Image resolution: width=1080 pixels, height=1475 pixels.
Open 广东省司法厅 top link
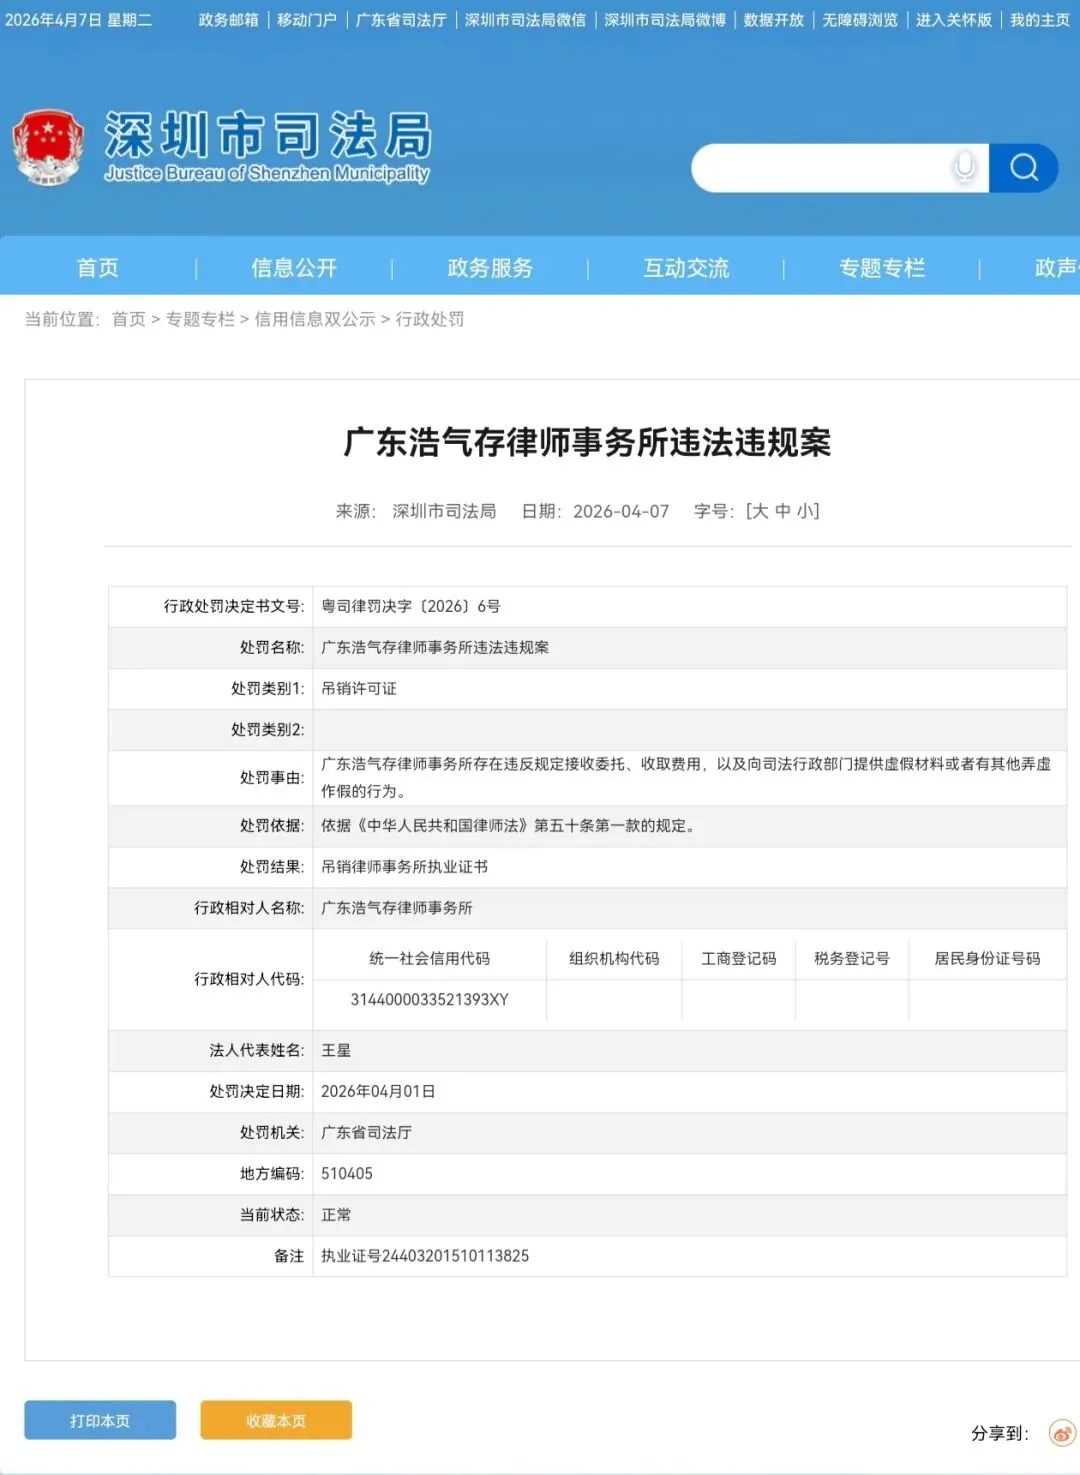click(401, 20)
